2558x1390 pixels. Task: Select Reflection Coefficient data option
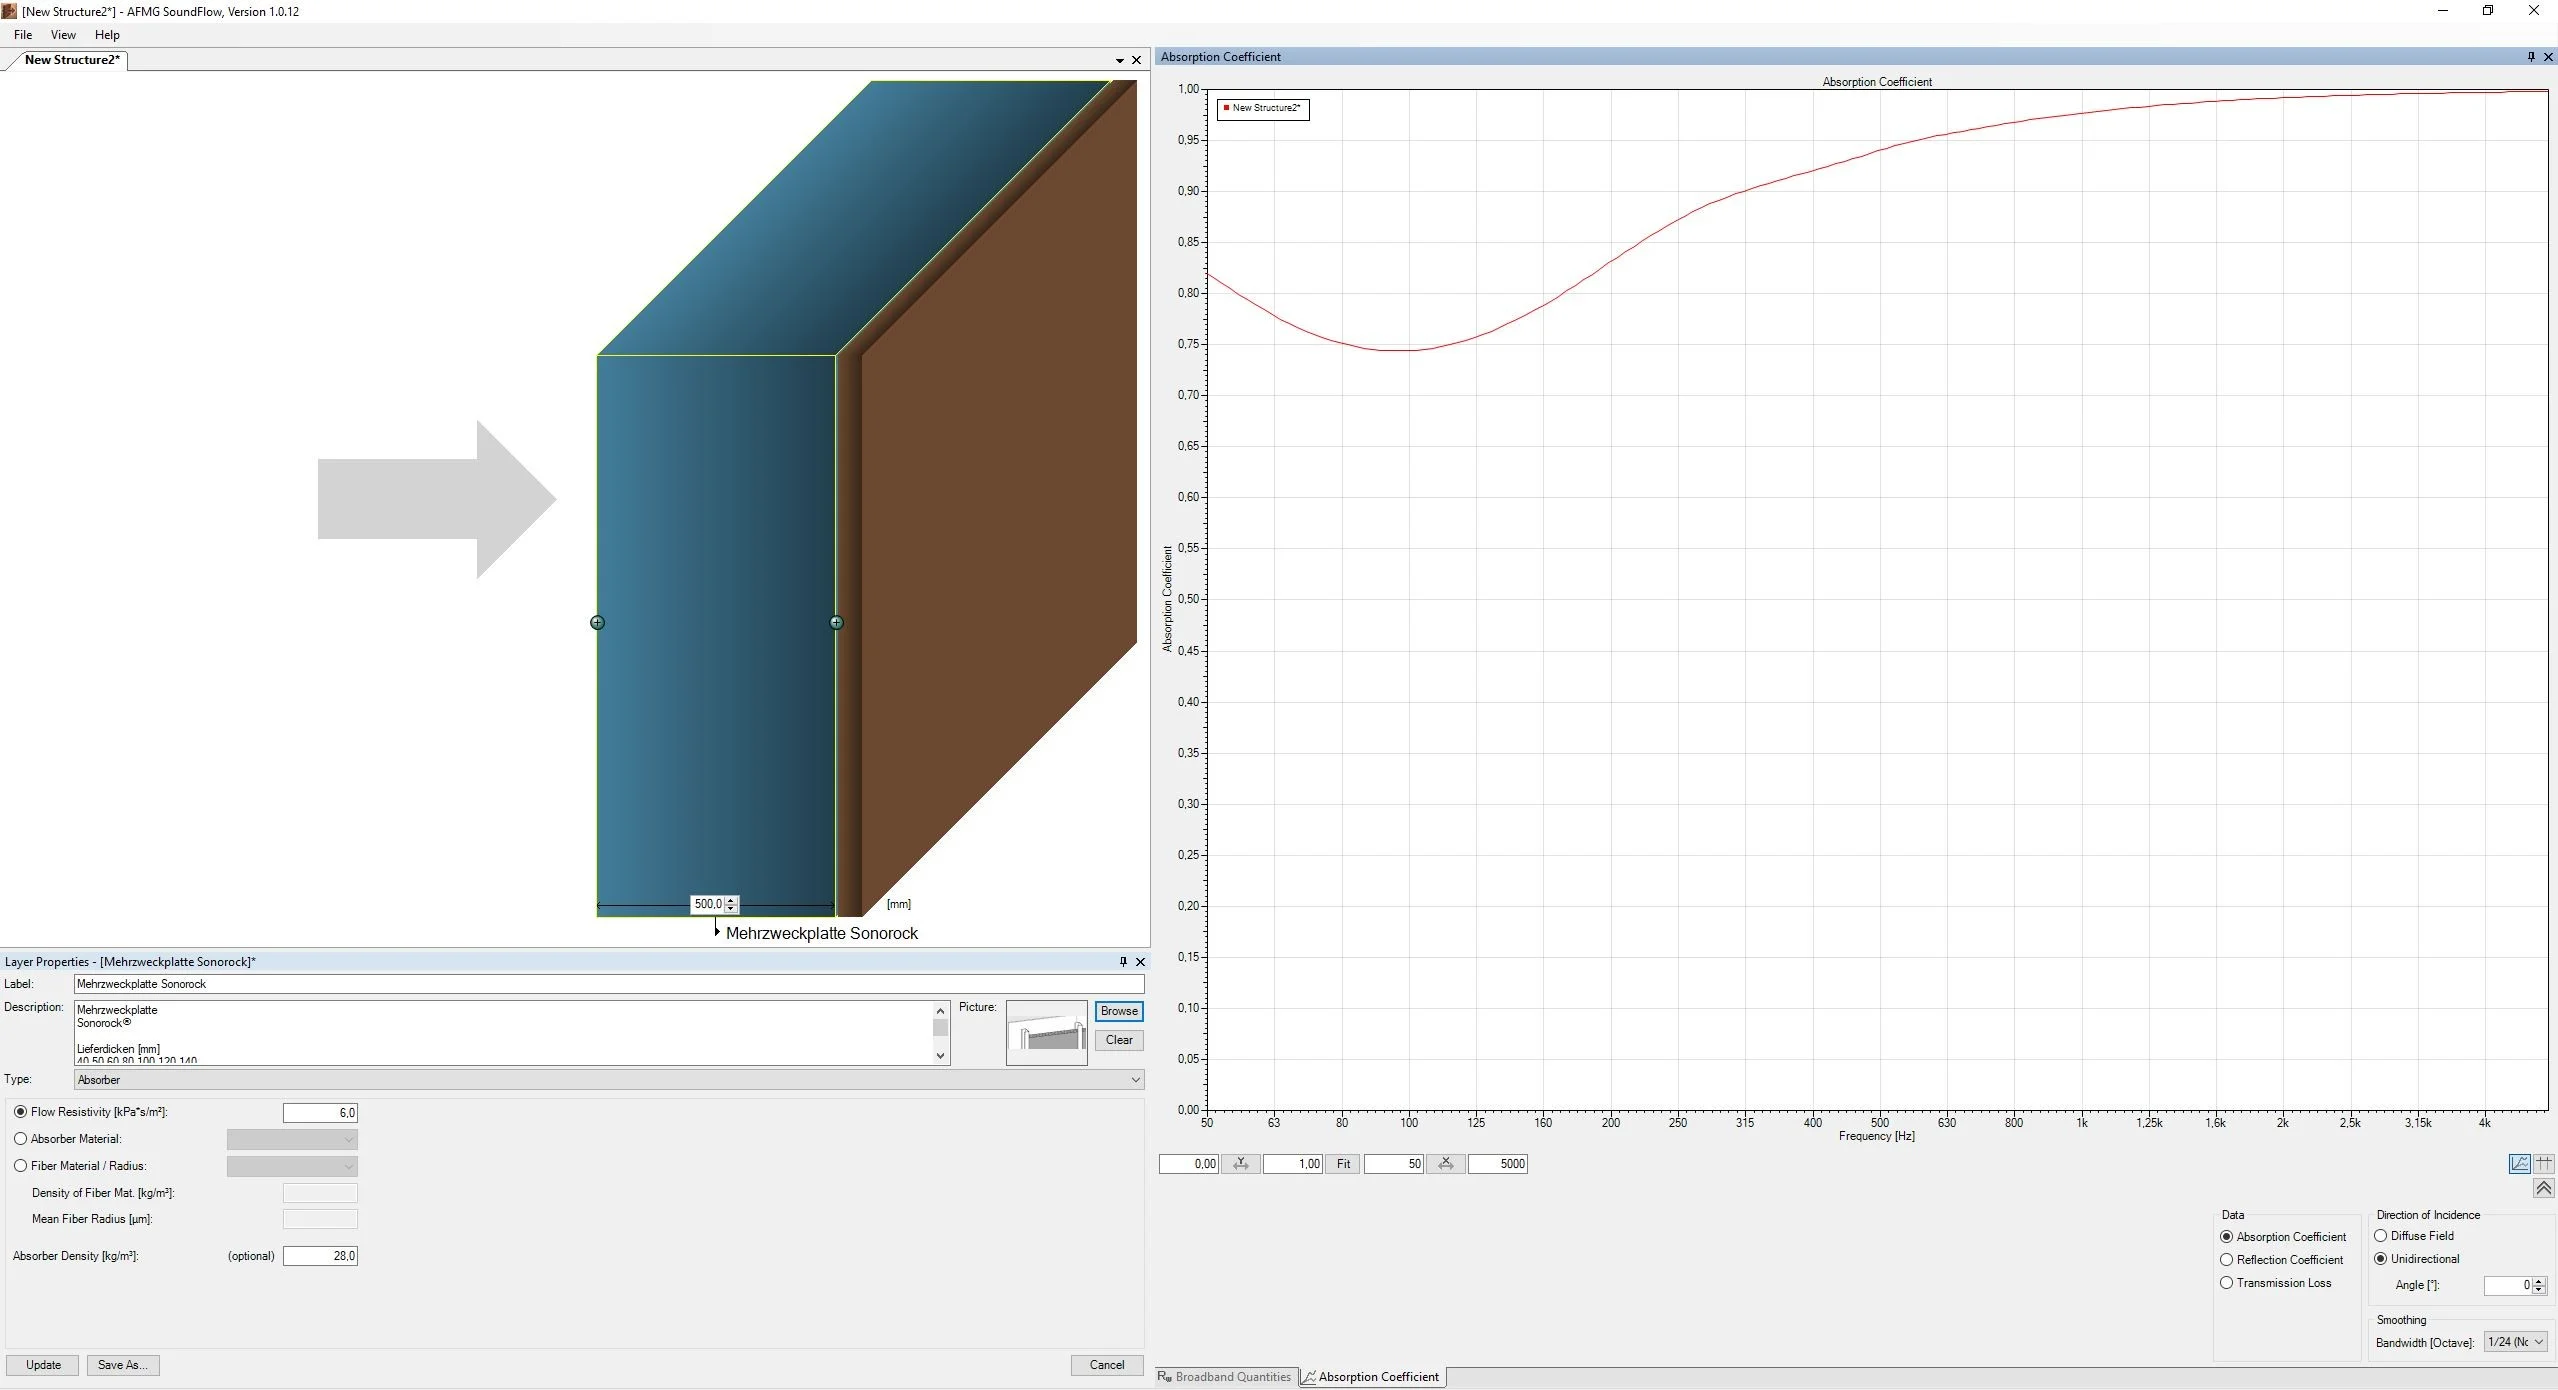(2226, 1260)
